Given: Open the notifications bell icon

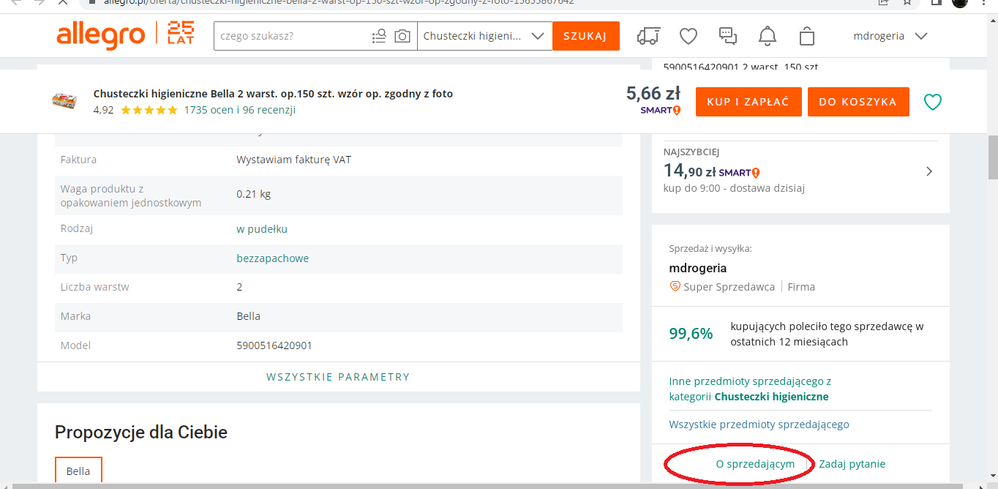Looking at the screenshot, I should (x=767, y=37).
